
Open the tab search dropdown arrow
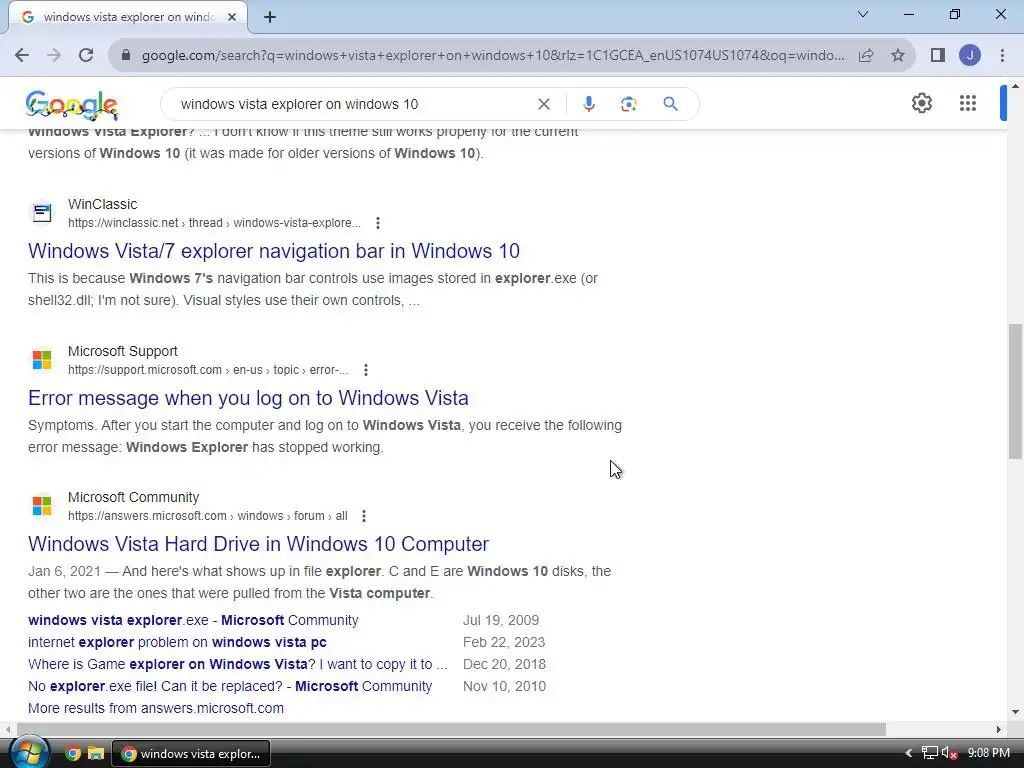click(x=863, y=14)
